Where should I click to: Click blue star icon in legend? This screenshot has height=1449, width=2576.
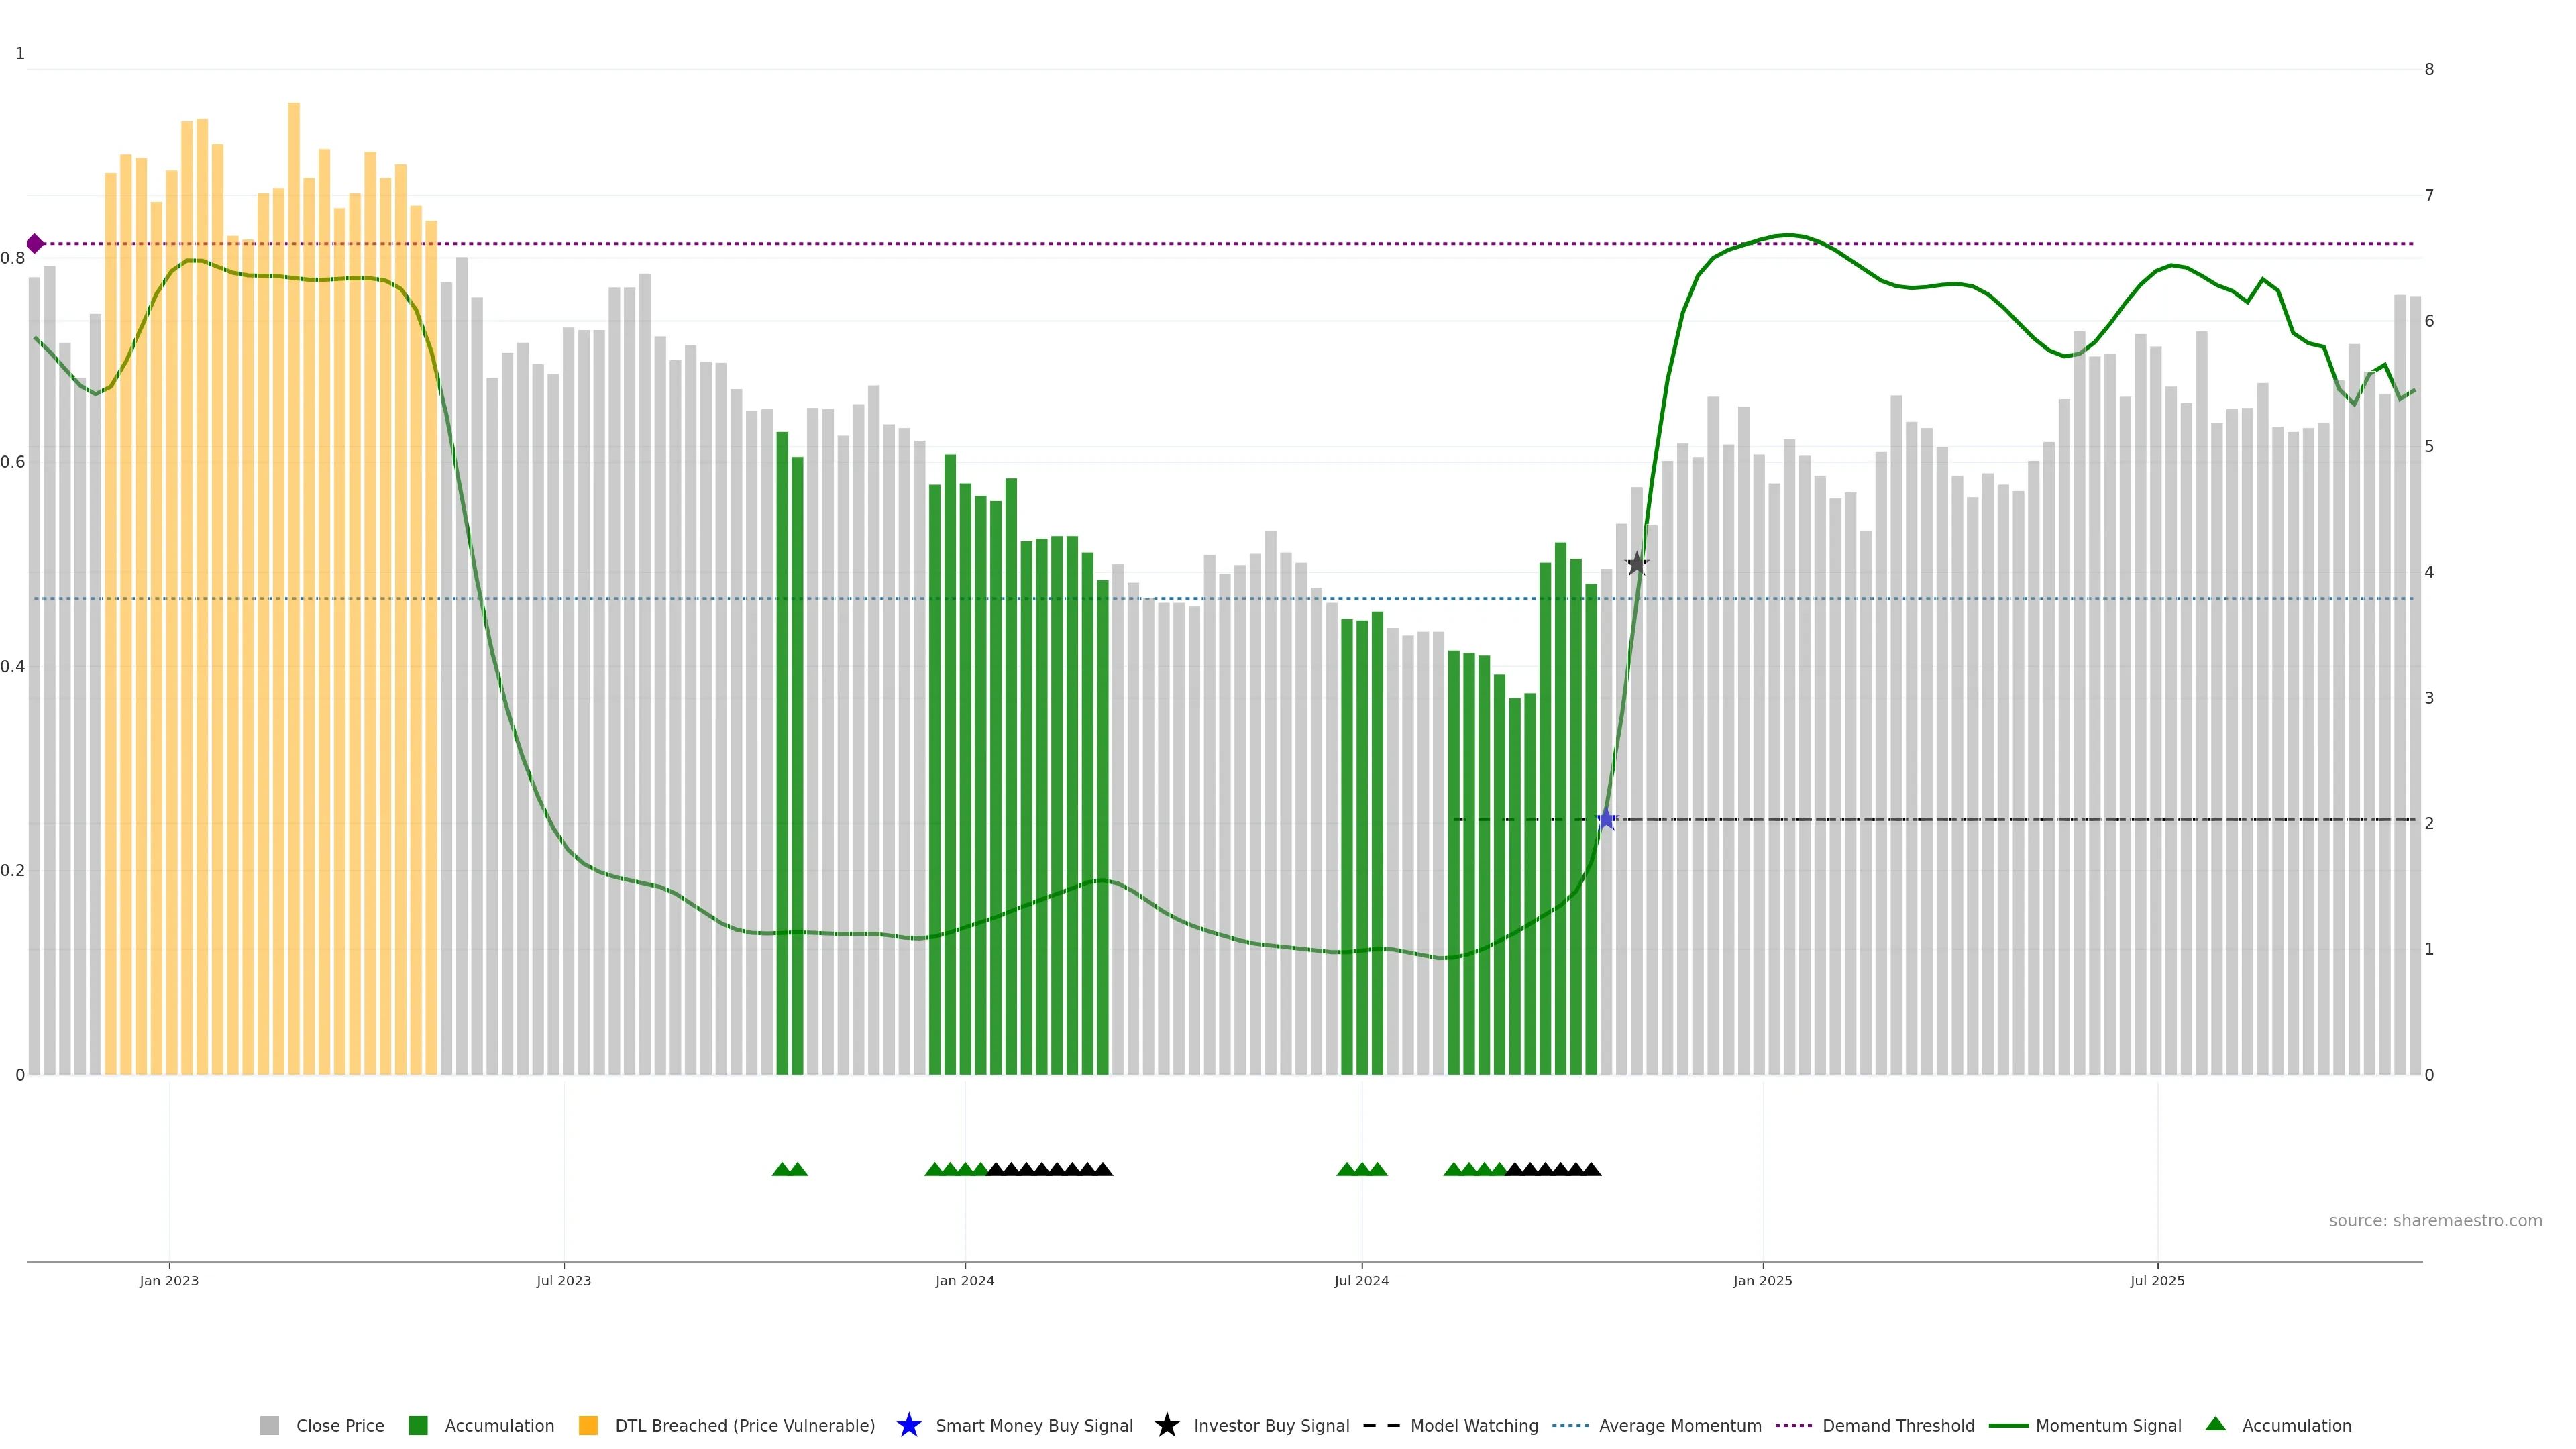(908, 1425)
